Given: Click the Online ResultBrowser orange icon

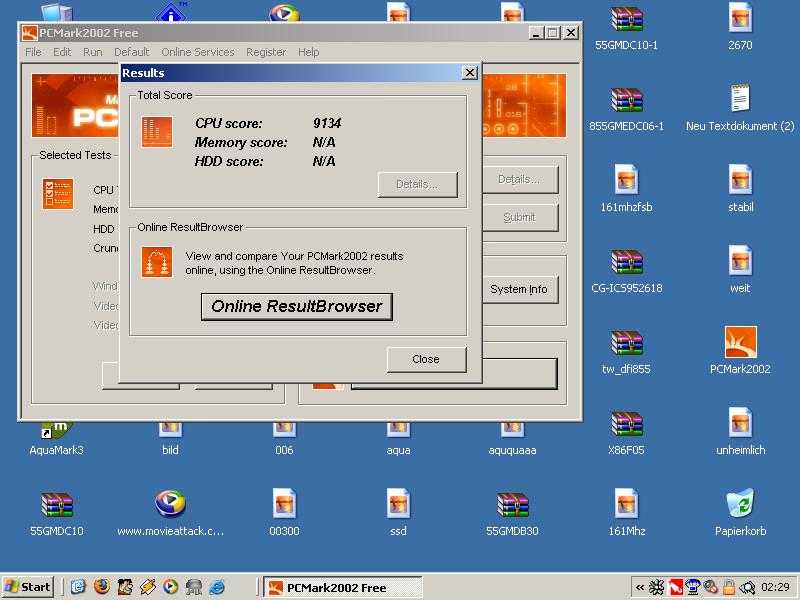Looking at the screenshot, I should tap(157, 262).
